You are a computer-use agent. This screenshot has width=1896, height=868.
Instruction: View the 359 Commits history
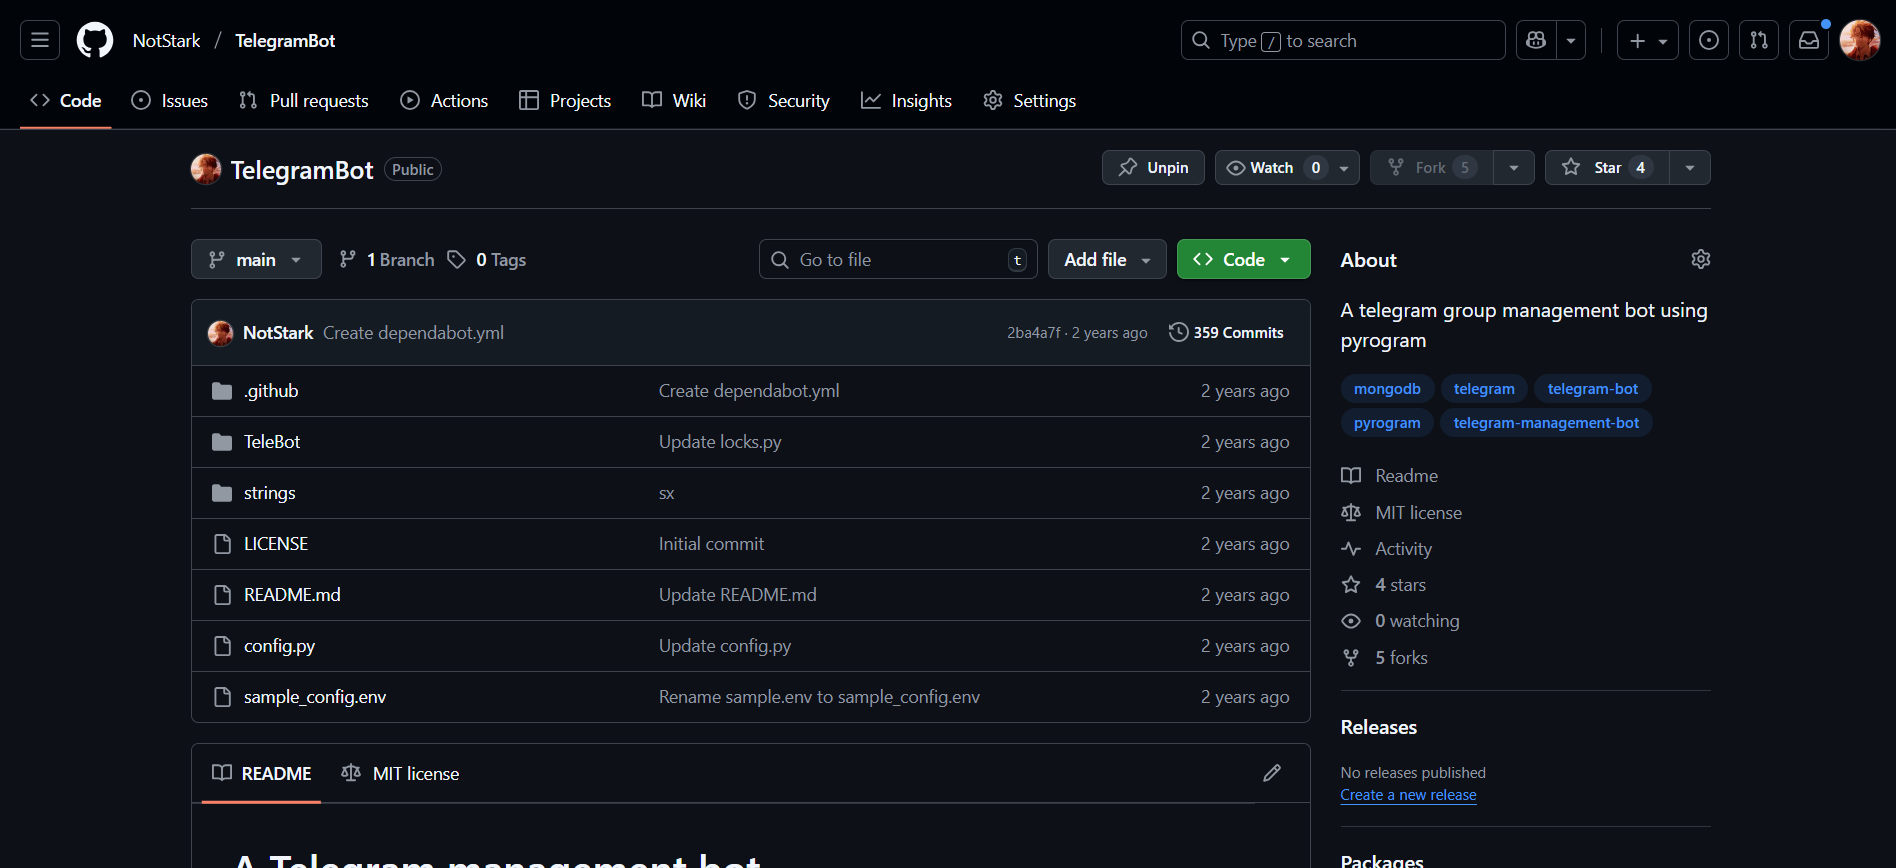[x=1226, y=333]
